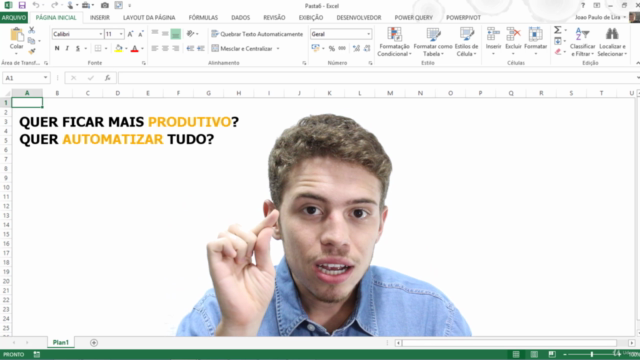Open Formatação Condicional menu
This screenshot has height=360, width=640.
click(394, 42)
